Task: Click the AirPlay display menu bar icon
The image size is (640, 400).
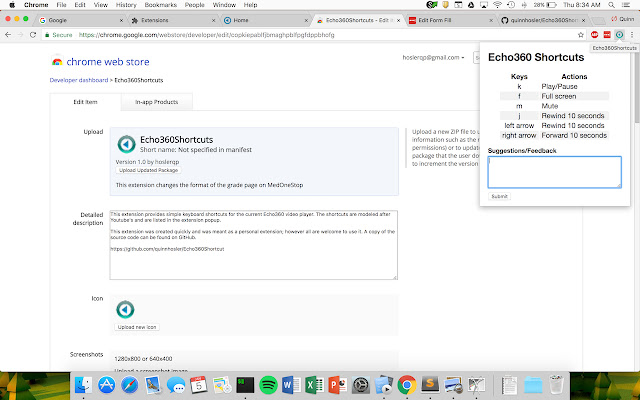Action: [484, 5]
